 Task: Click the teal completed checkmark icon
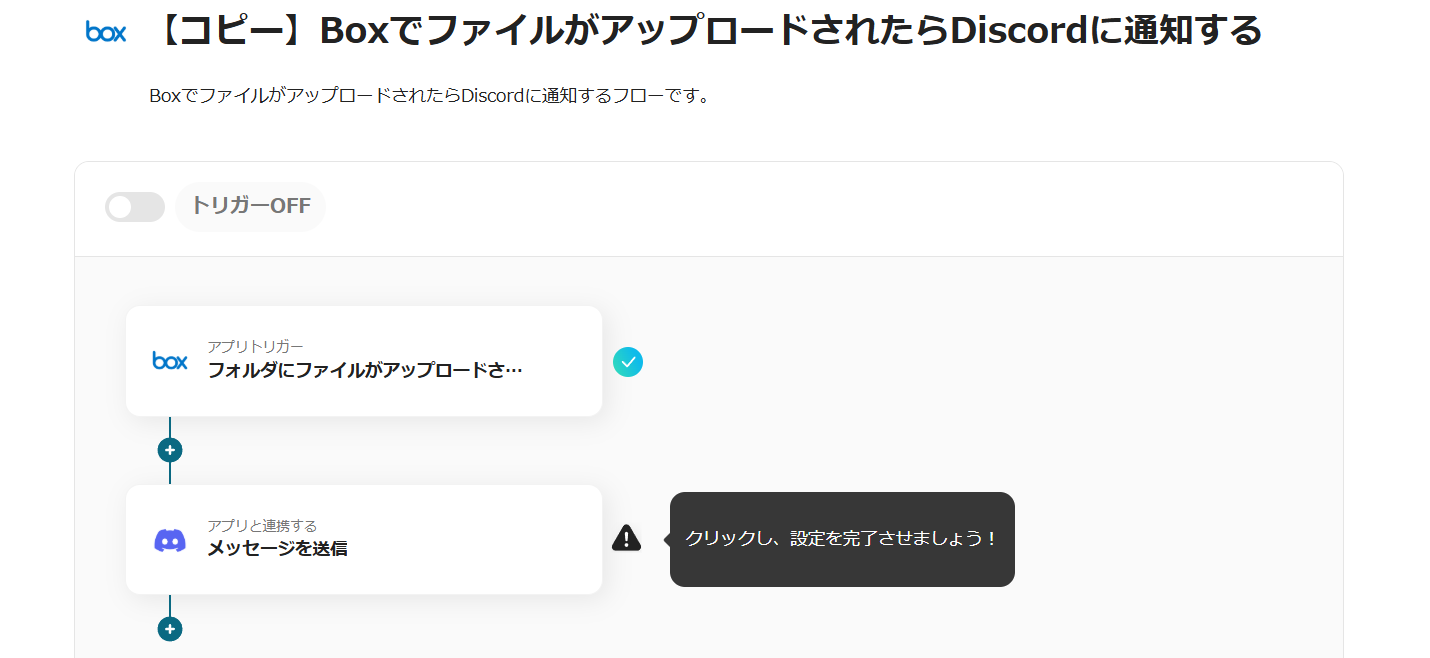628,362
